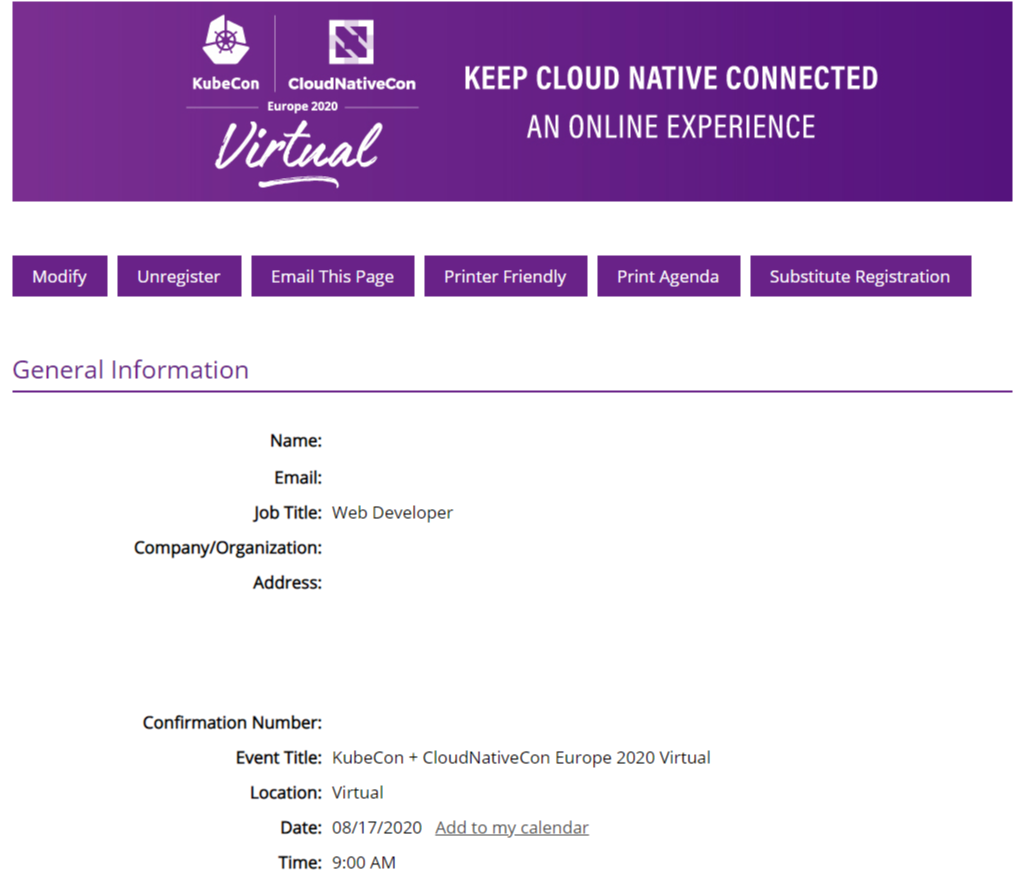The image size is (1016, 892).
Task: Click the Virtual script logo text
Action: click(299, 153)
